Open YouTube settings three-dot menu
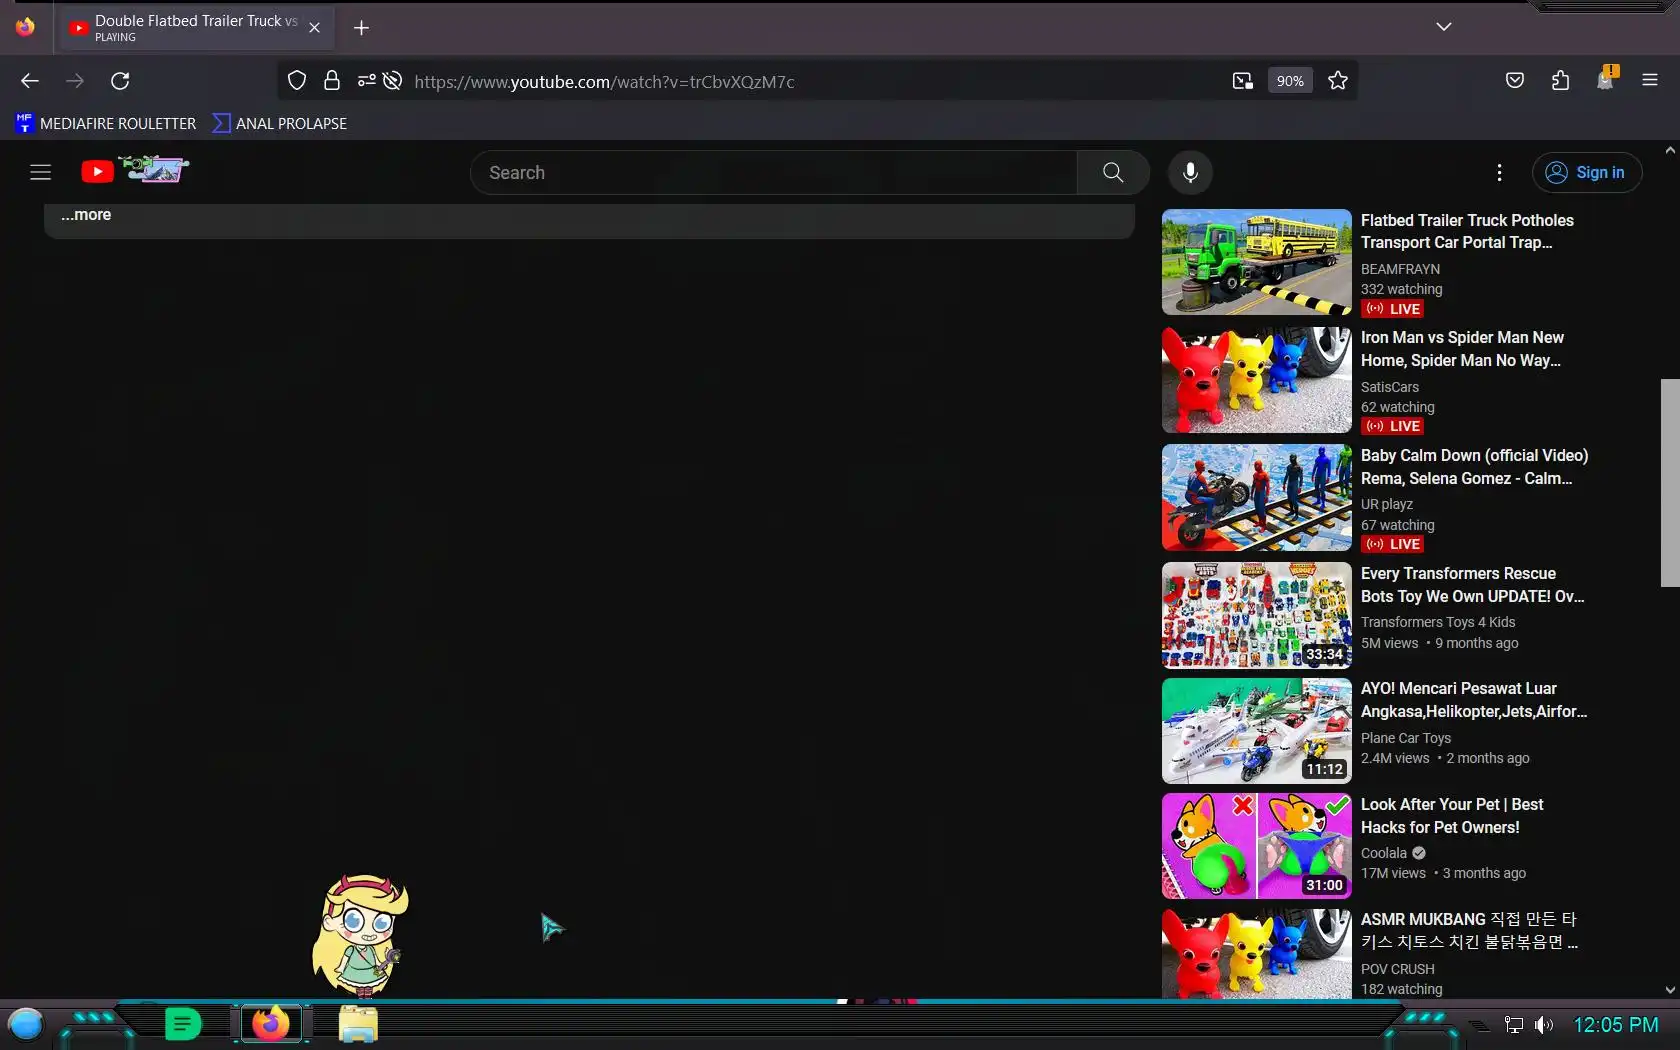1680x1050 pixels. 1499,172
